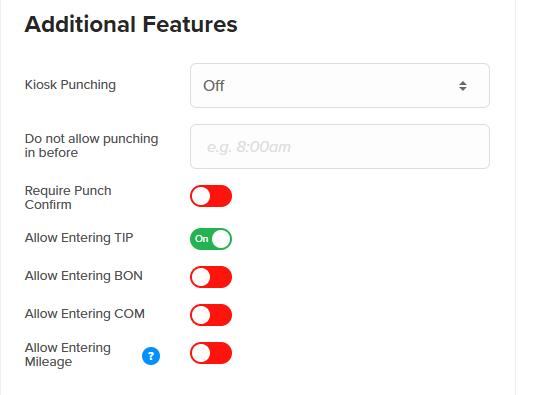The height and width of the screenshot is (395, 534).
Task: Click the Allow Entering COM label
Action: click(x=85, y=314)
